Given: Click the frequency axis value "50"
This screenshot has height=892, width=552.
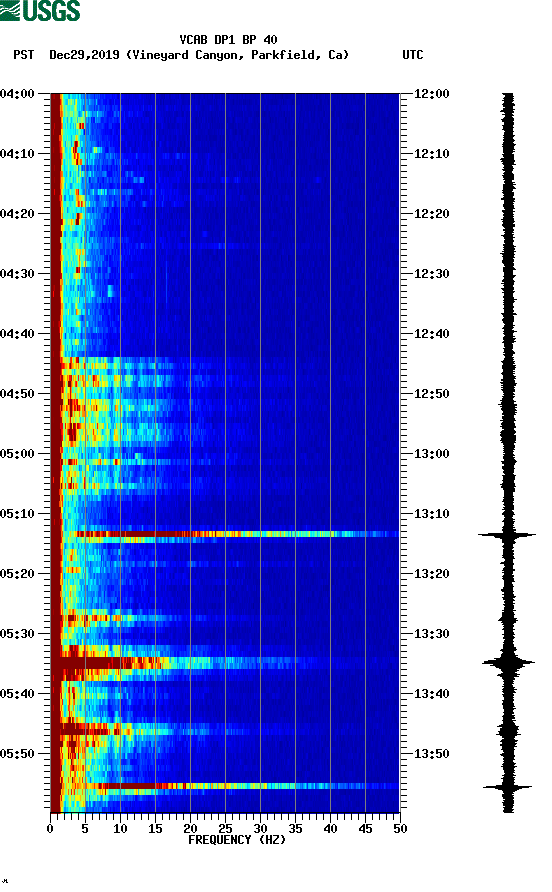Looking at the screenshot, I should (400, 829).
